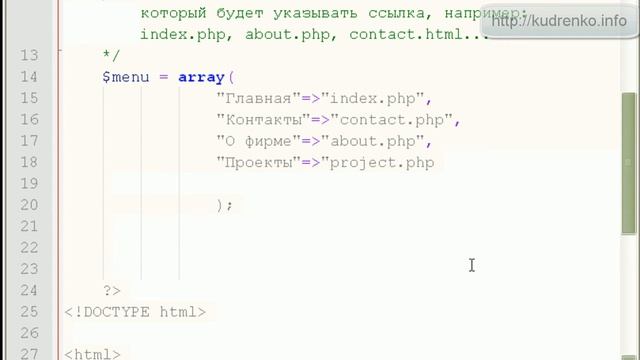Image resolution: width=640 pixels, height=360 pixels.
Task: Click the closing ); on line 20
Action: click(x=224, y=205)
